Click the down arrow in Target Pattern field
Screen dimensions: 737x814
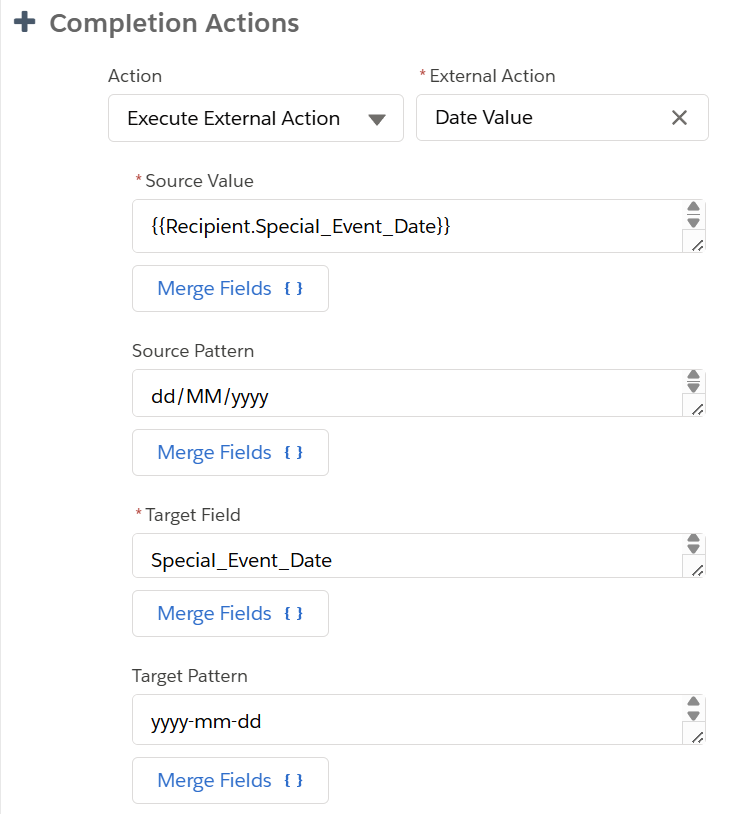click(693, 716)
